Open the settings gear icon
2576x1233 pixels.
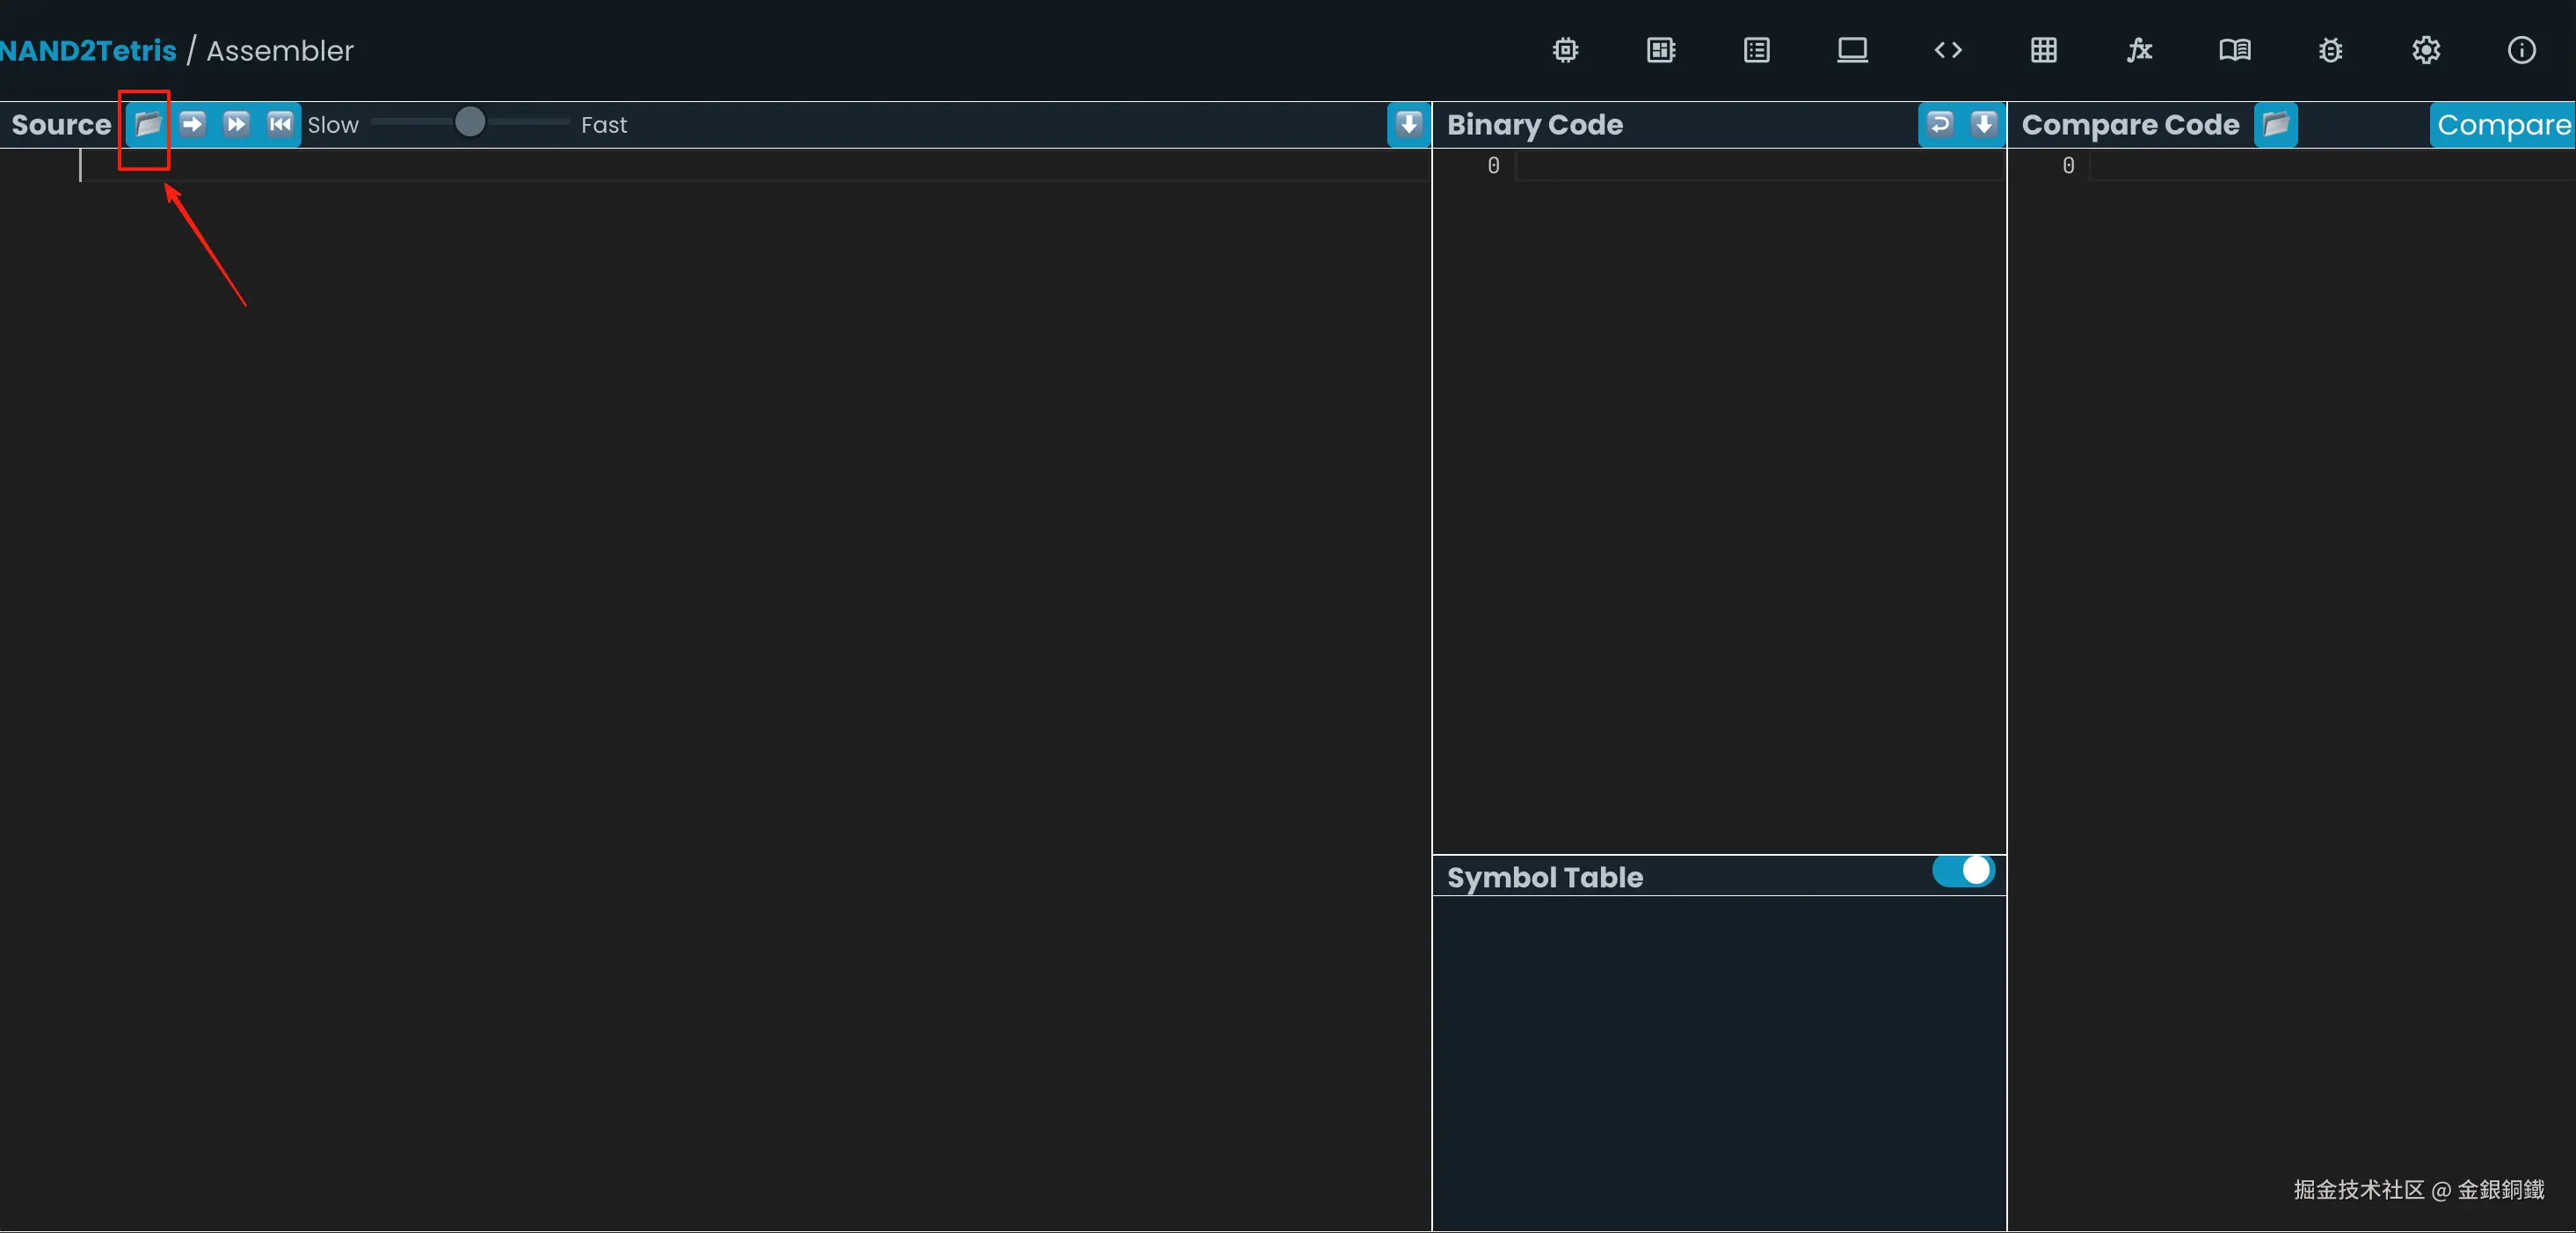click(x=2425, y=50)
